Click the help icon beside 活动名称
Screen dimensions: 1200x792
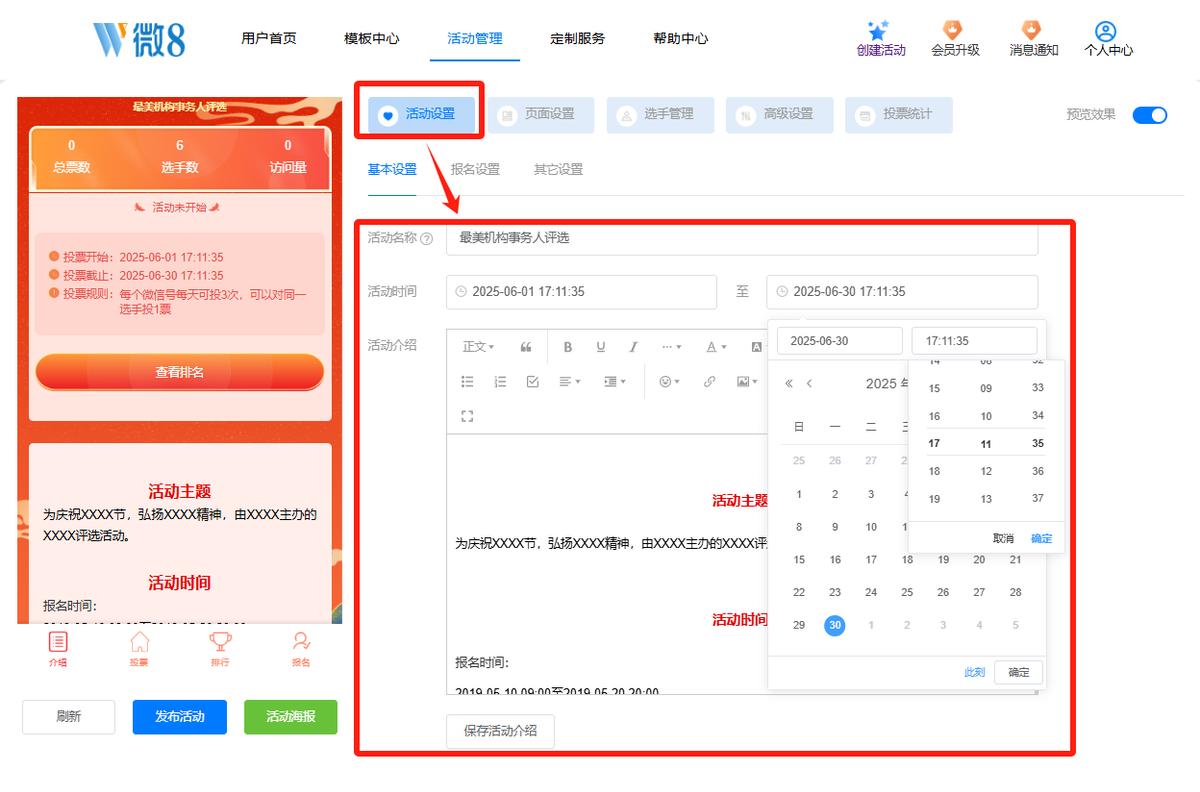[x=427, y=239]
